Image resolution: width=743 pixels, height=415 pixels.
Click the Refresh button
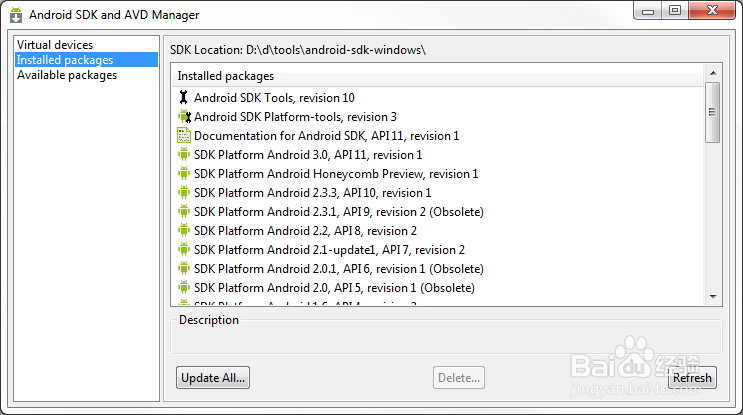692,378
